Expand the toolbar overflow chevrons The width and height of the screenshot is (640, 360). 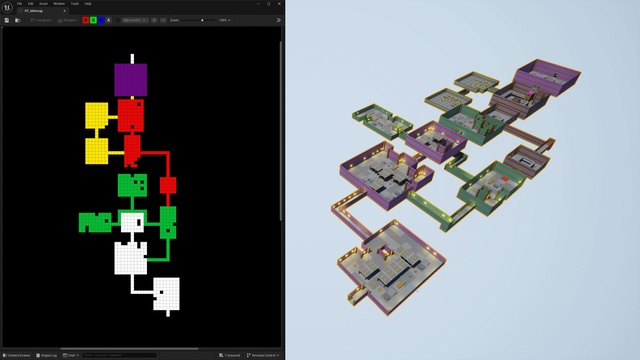click(278, 20)
